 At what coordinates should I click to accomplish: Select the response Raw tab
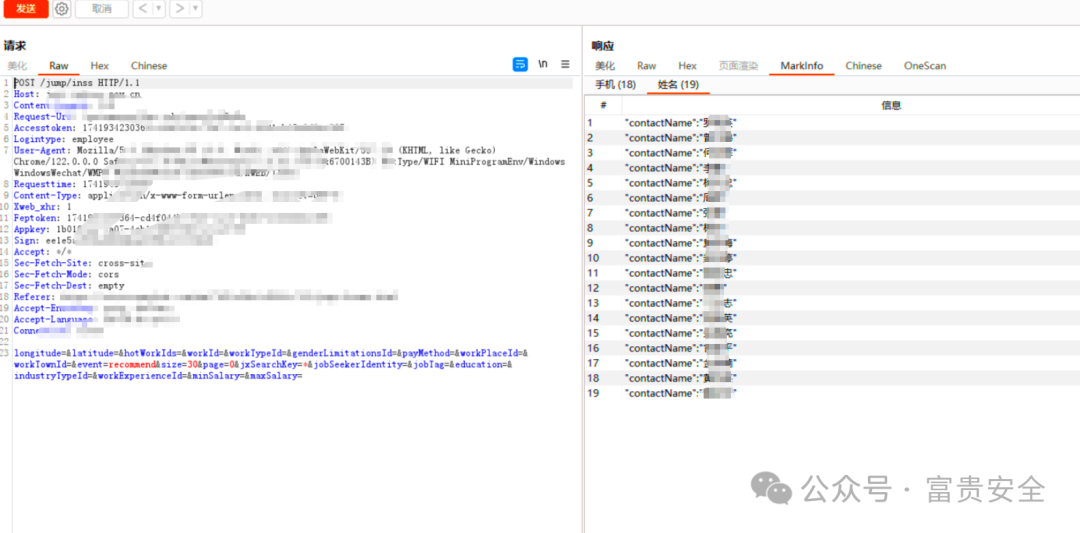coord(646,66)
